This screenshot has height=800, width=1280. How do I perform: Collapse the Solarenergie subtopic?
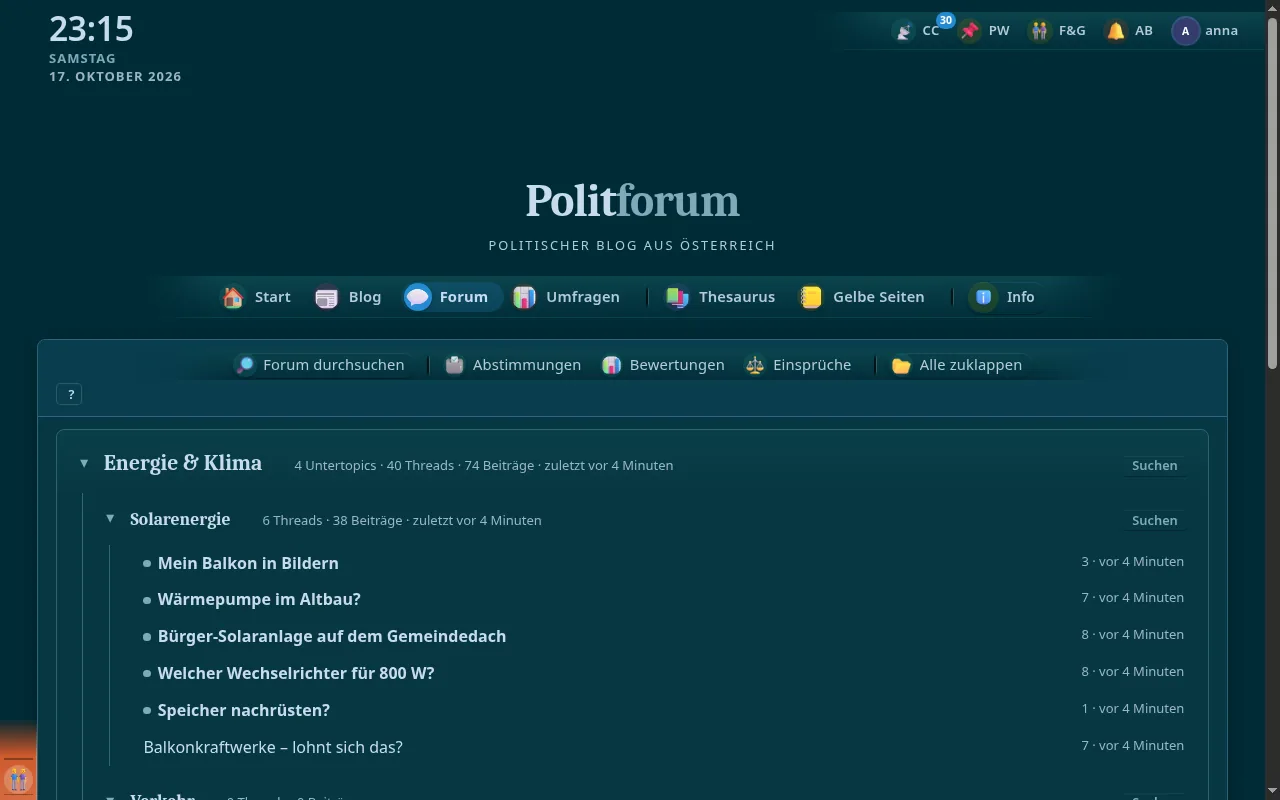tap(110, 519)
